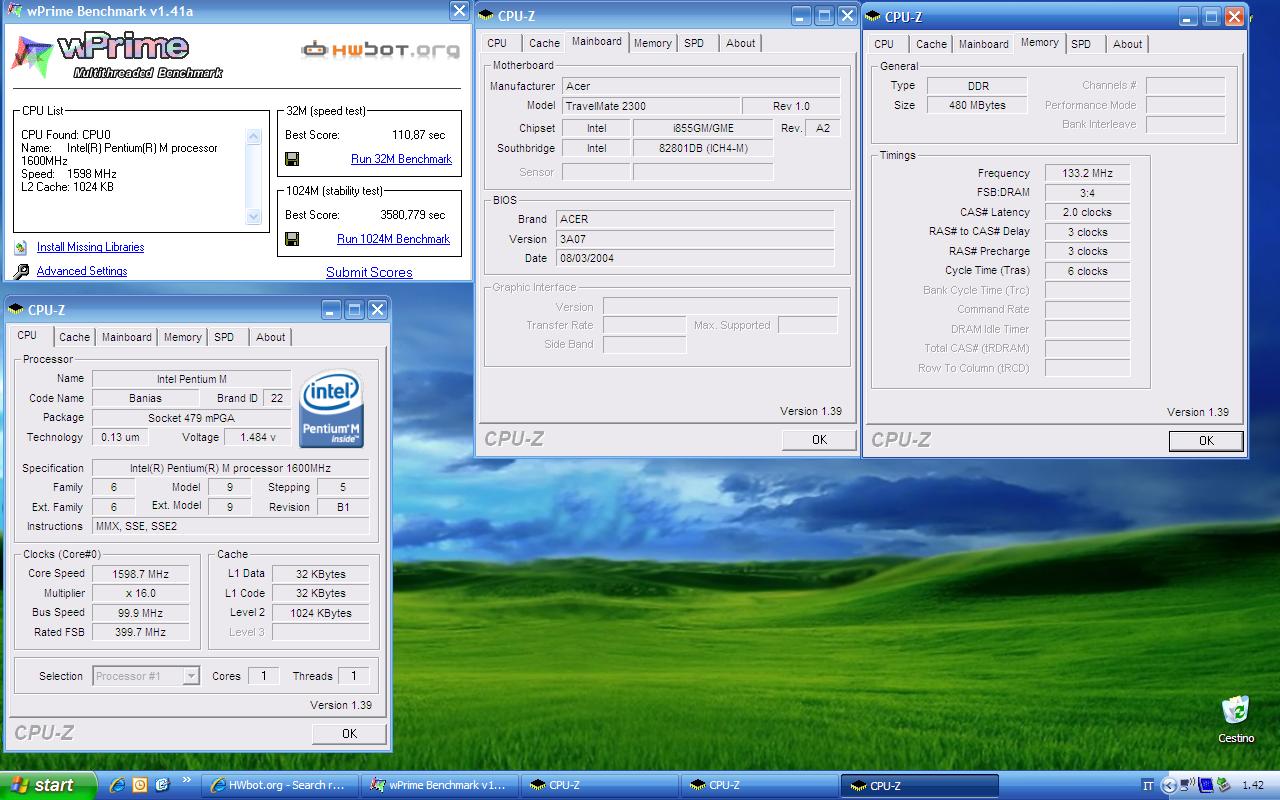Click the blue monitor tray icon
The image size is (1280, 800).
click(x=1206, y=785)
